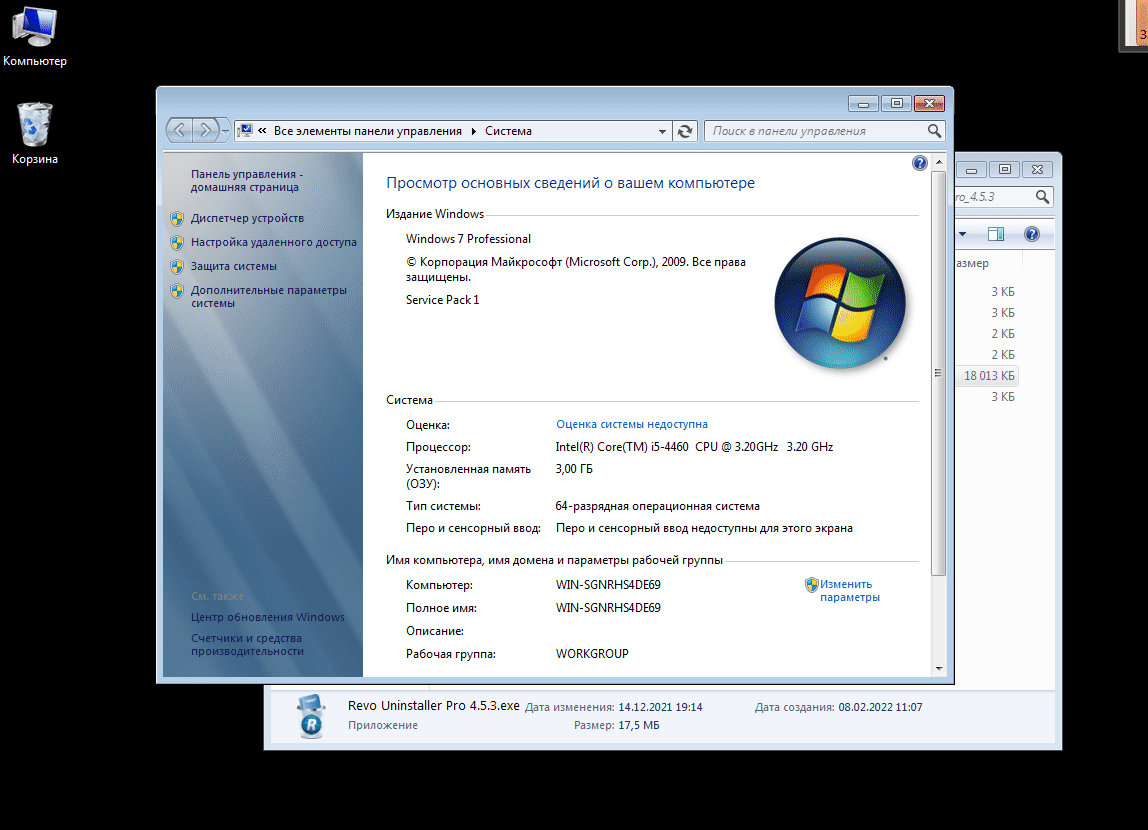Screen dimensions: 1148x830
Task: Click shield icon next to 'Изменить параметры'
Action: pyautogui.click(x=811, y=584)
